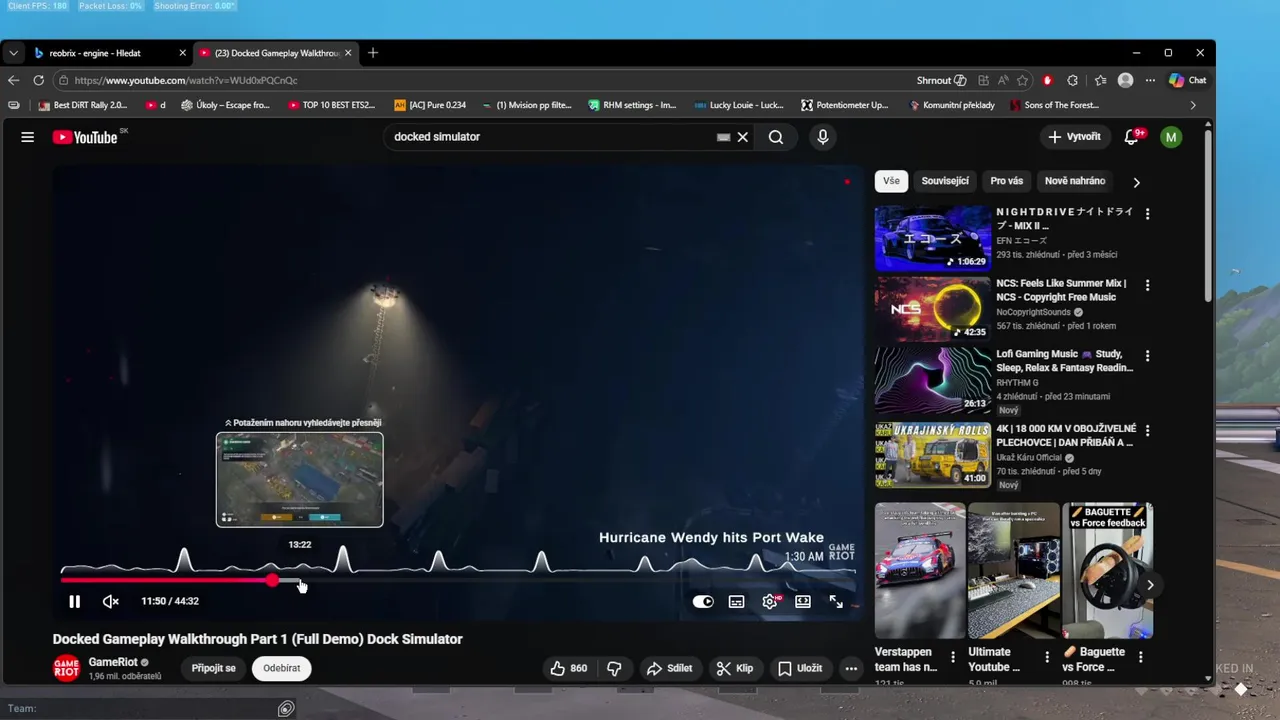Show more bookmarks with the overflow chevron
This screenshot has width=1280, height=720.
[x=1192, y=105]
